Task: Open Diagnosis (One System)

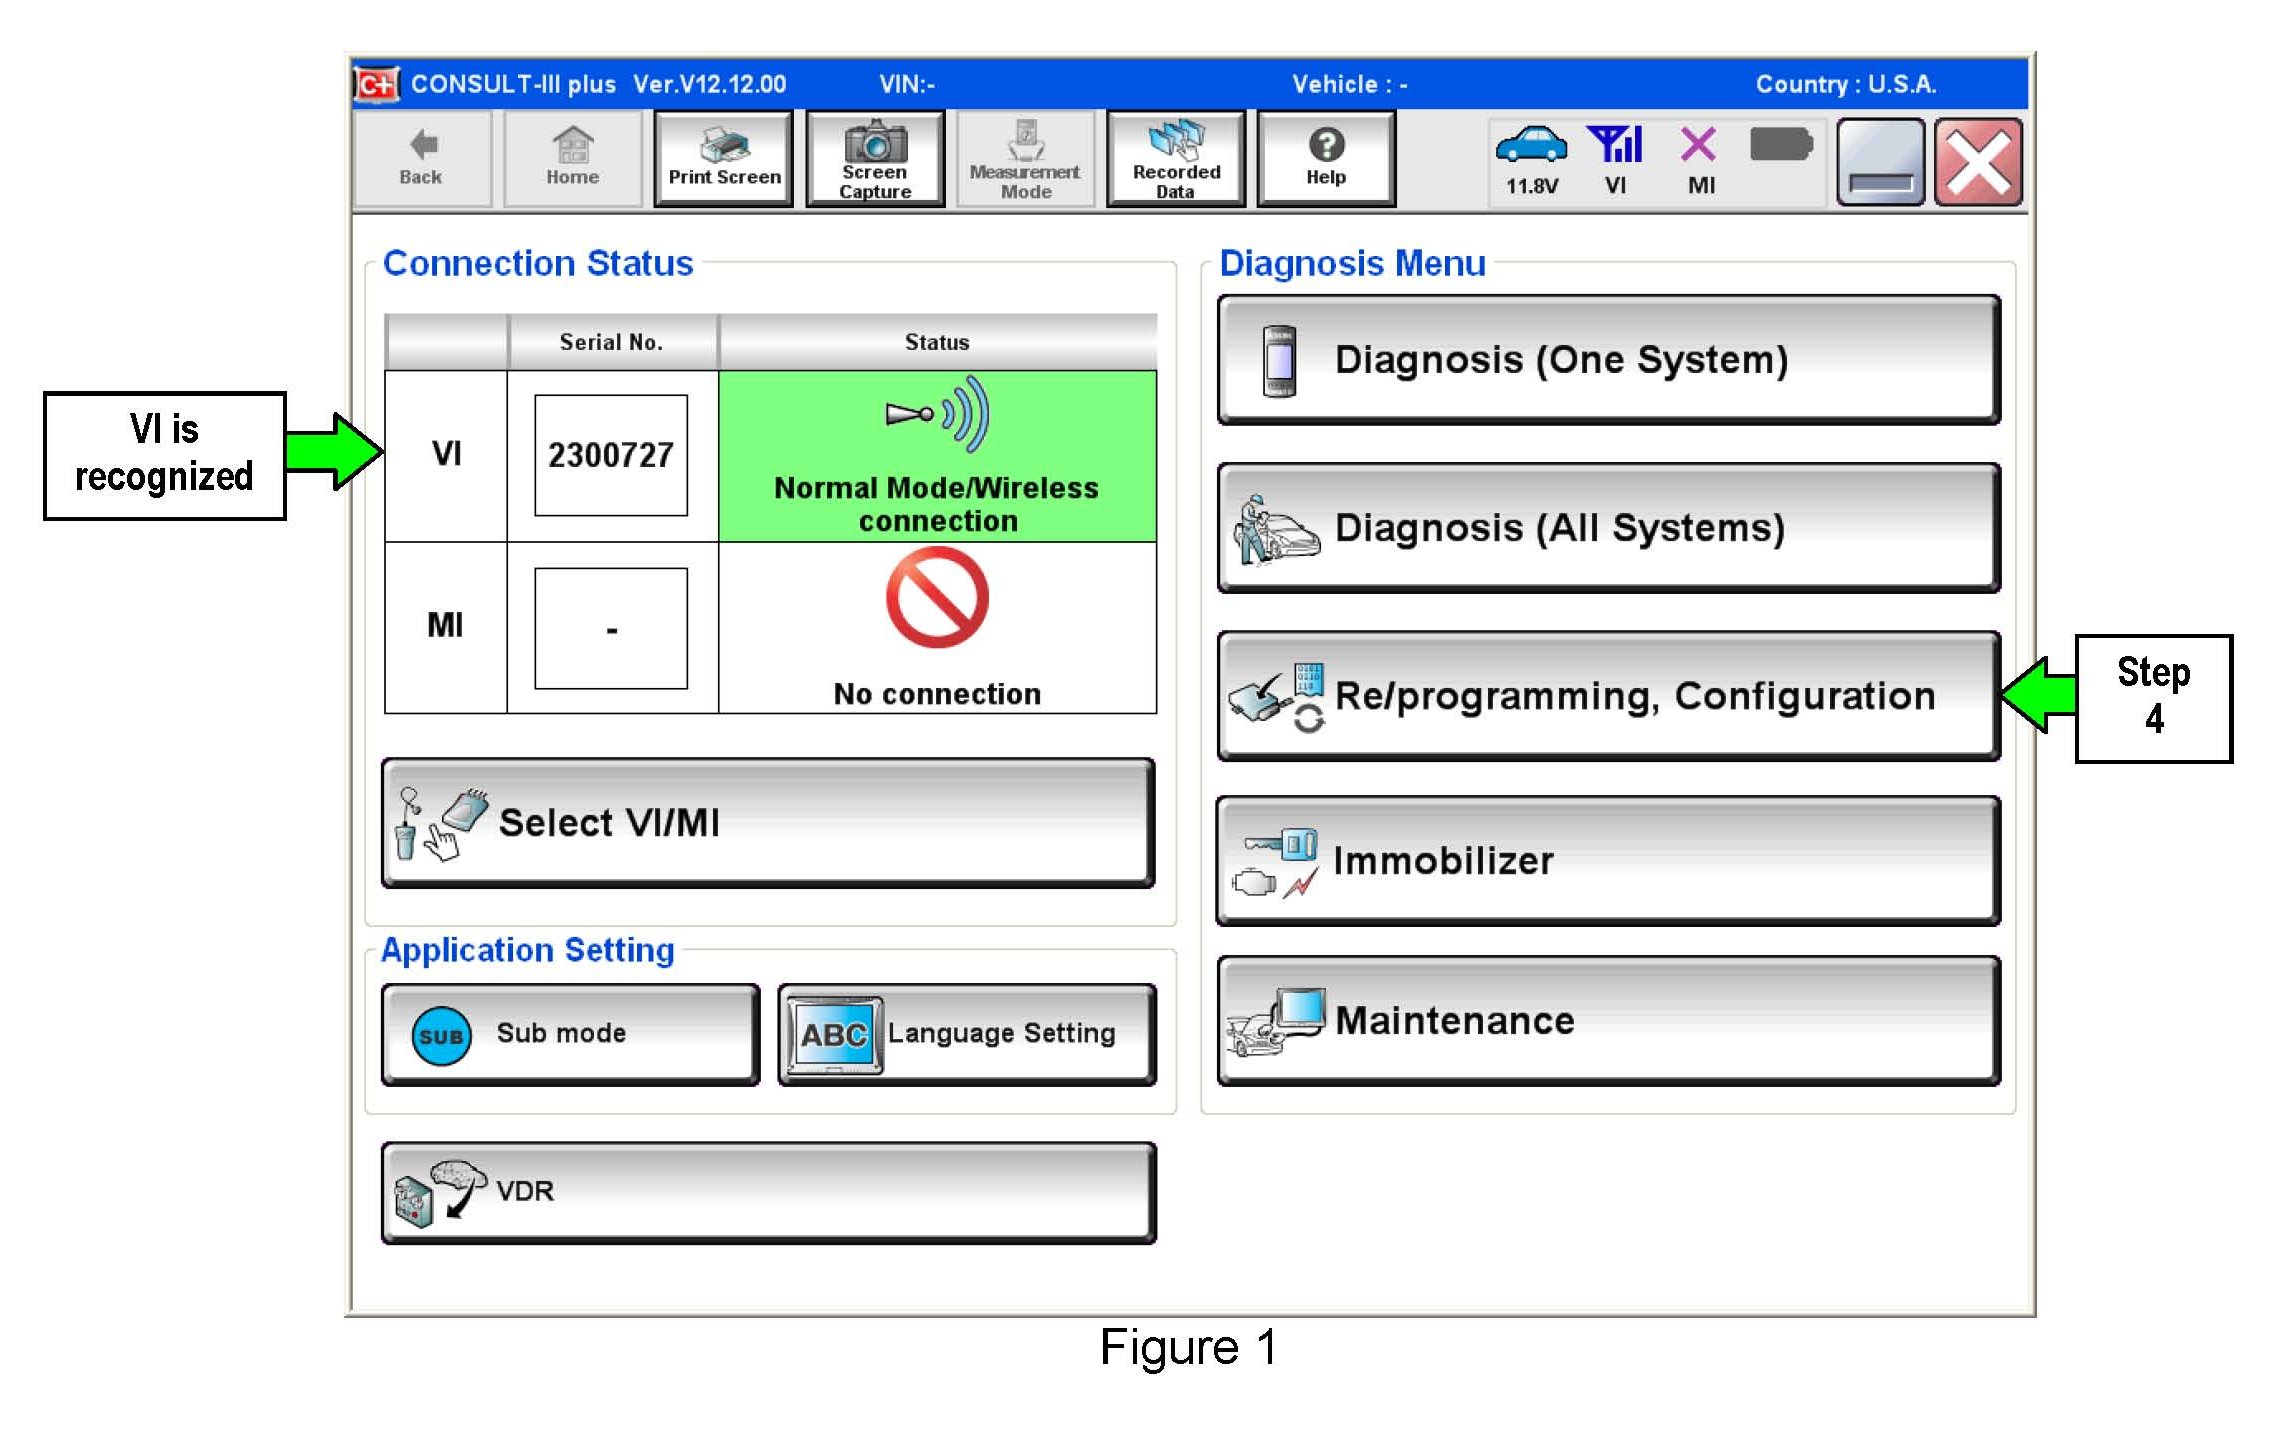Action: click(1608, 360)
